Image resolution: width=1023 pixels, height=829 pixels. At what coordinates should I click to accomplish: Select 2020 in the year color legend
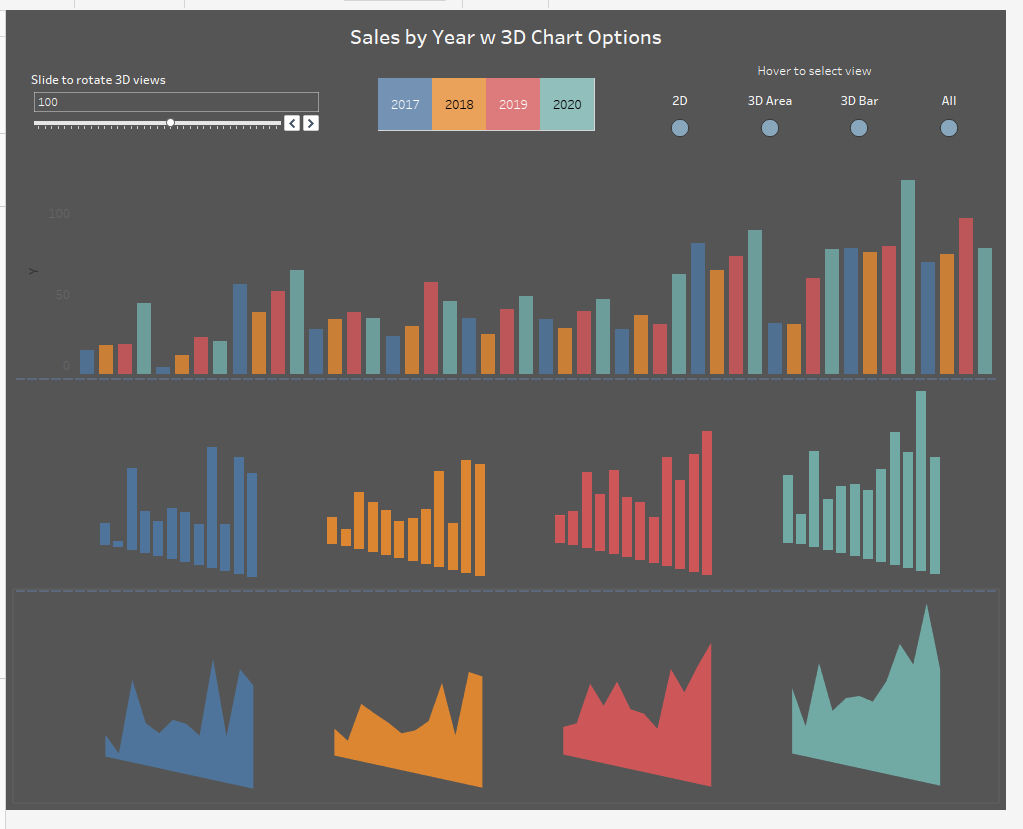click(x=567, y=103)
